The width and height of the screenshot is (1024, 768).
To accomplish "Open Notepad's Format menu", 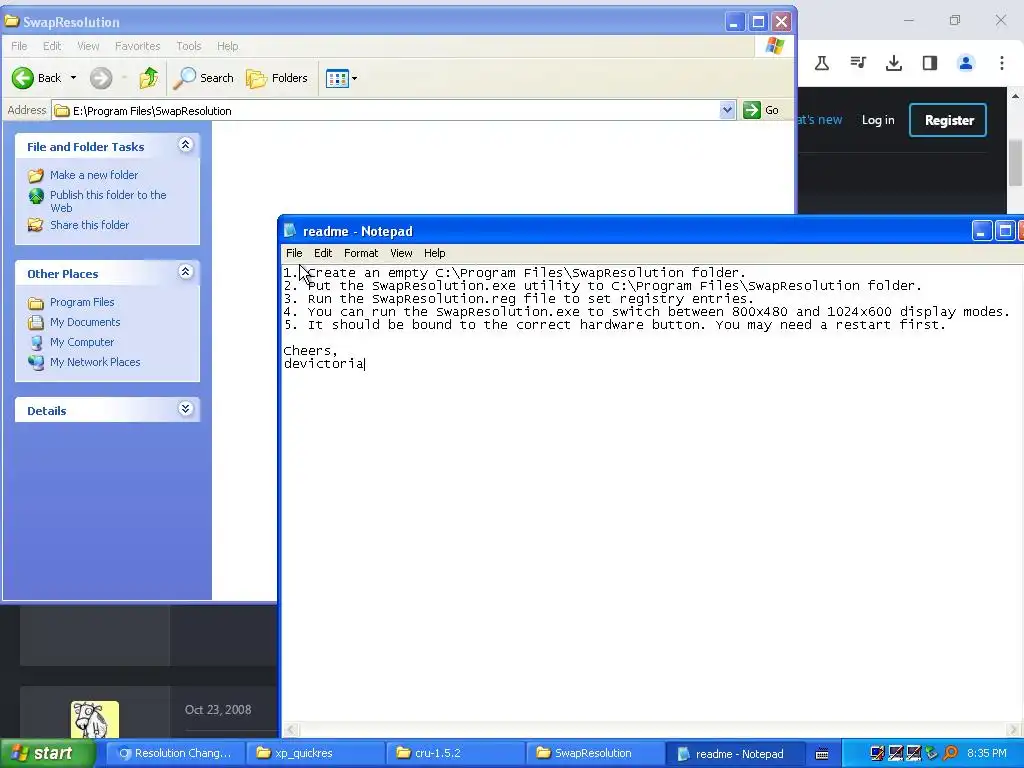I will [361, 253].
